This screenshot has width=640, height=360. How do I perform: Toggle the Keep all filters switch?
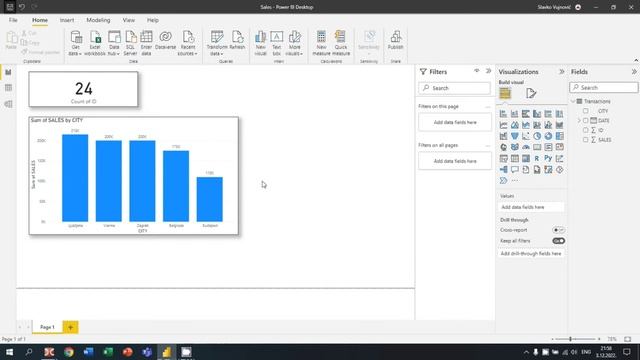[x=558, y=241]
